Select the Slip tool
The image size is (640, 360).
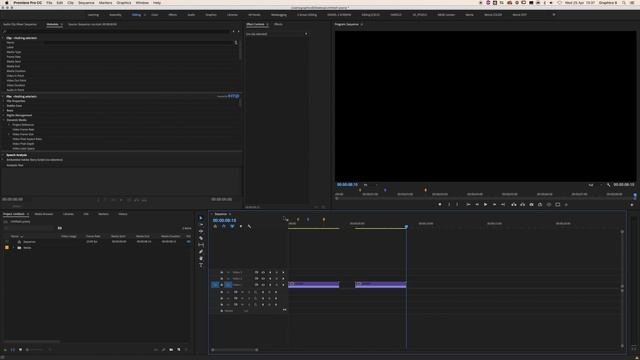coord(201,245)
